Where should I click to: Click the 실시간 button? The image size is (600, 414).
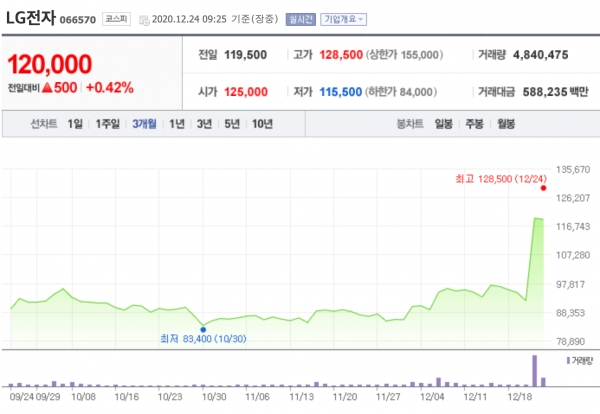coord(301,19)
